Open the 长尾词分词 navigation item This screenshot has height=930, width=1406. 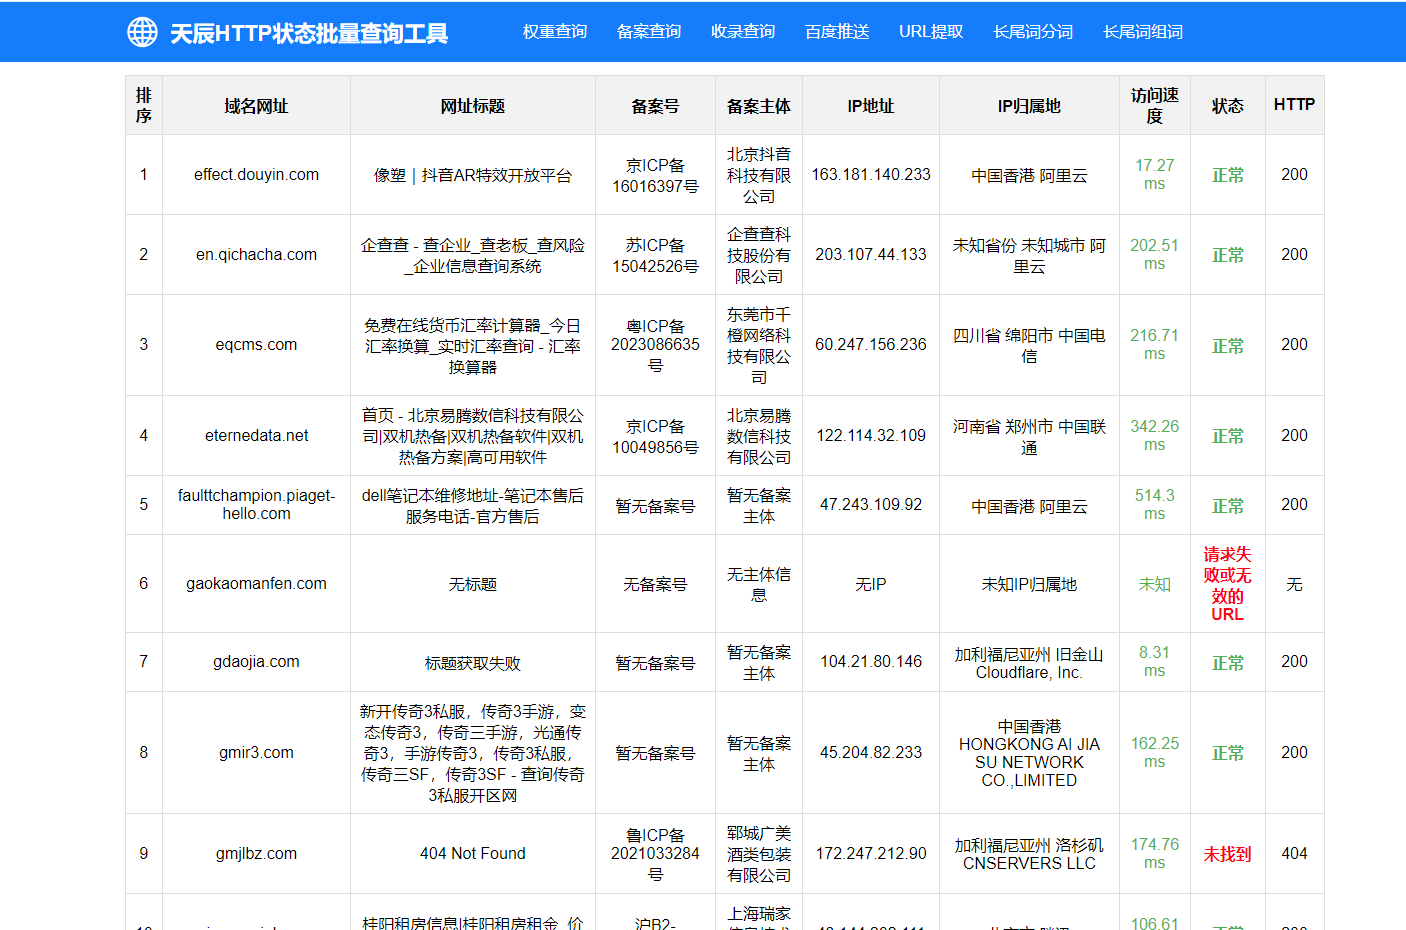pyautogui.click(x=1033, y=32)
